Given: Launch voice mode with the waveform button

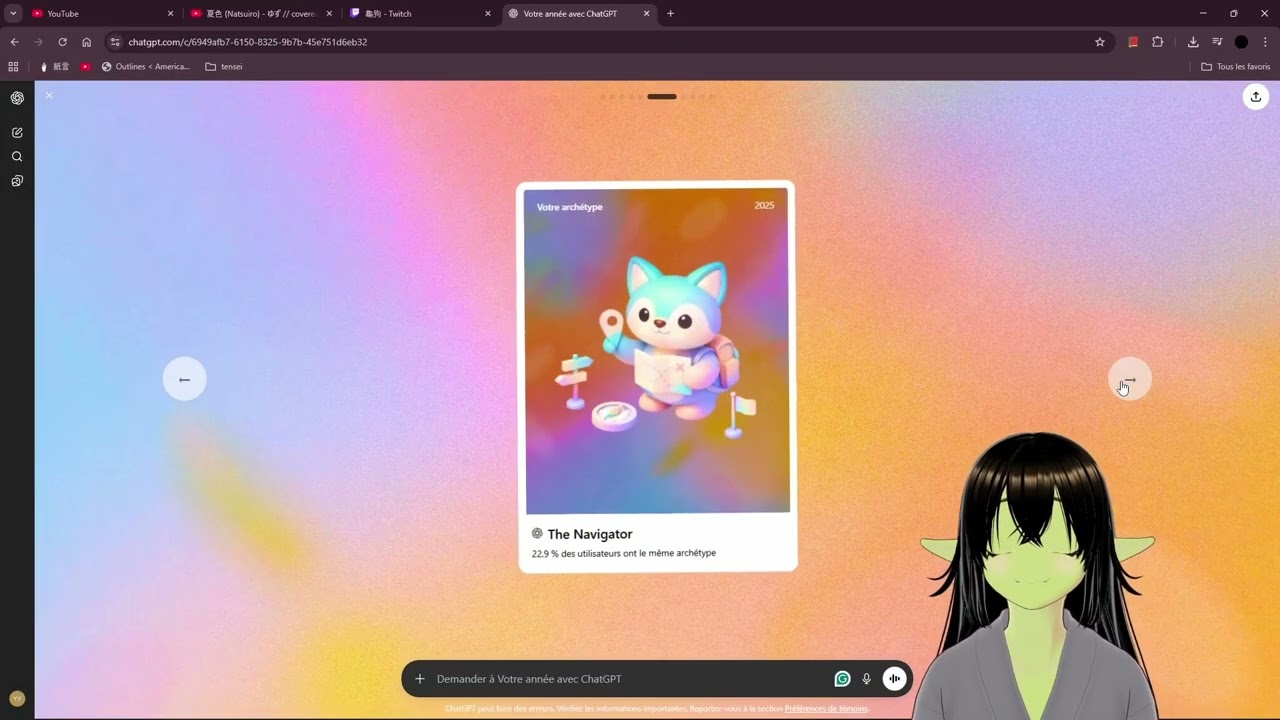Looking at the screenshot, I should pos(894,679).
